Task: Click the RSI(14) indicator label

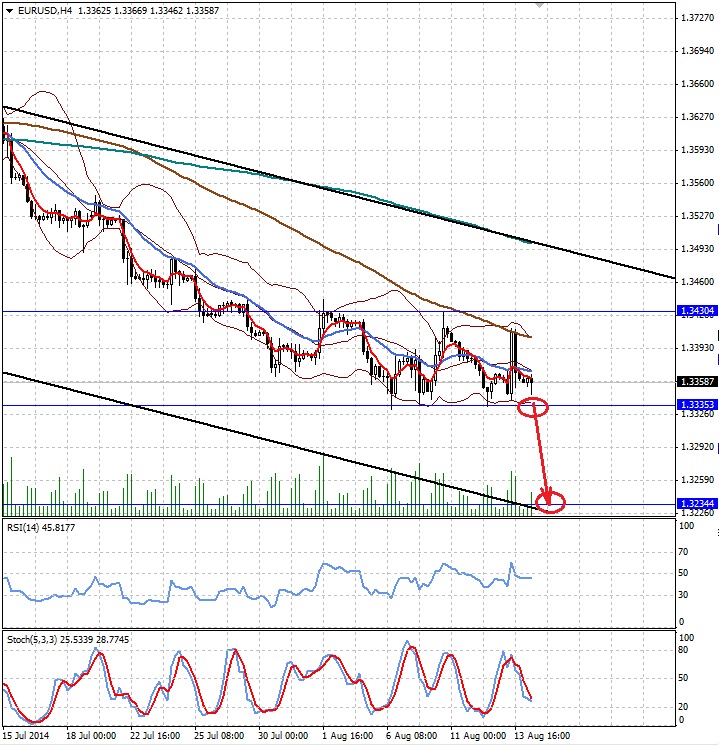Action: point(41,528)
